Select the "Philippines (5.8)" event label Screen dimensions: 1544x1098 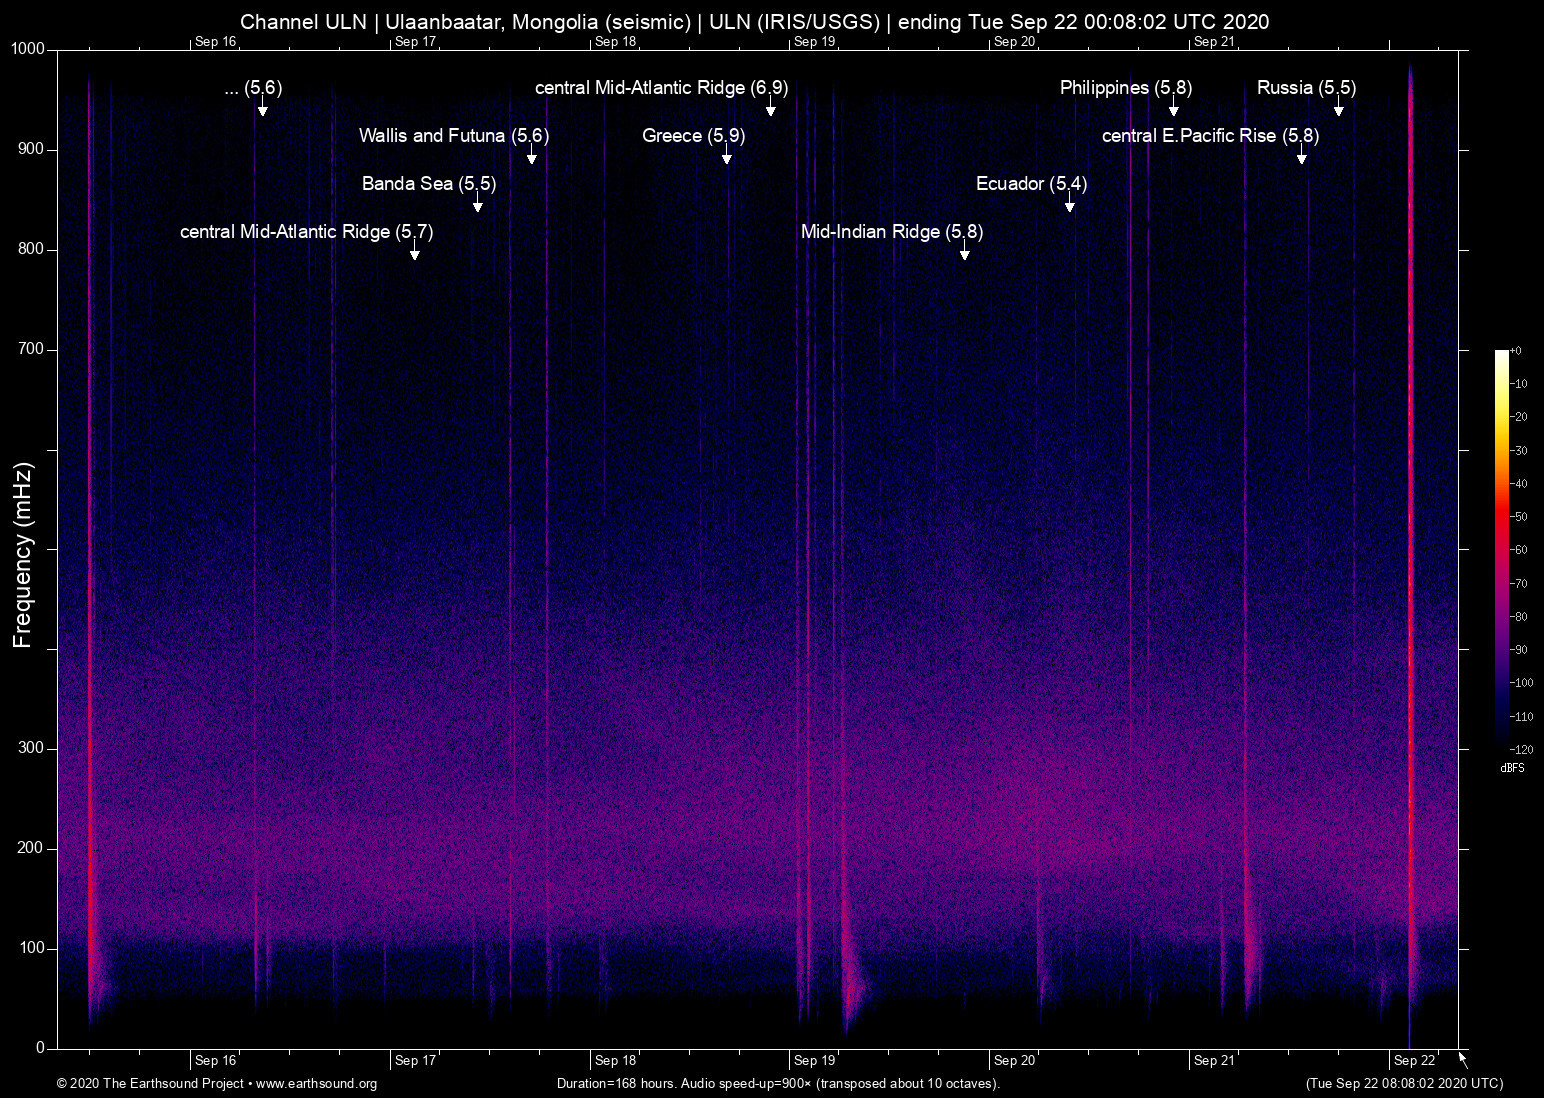tap(1126, 88)
